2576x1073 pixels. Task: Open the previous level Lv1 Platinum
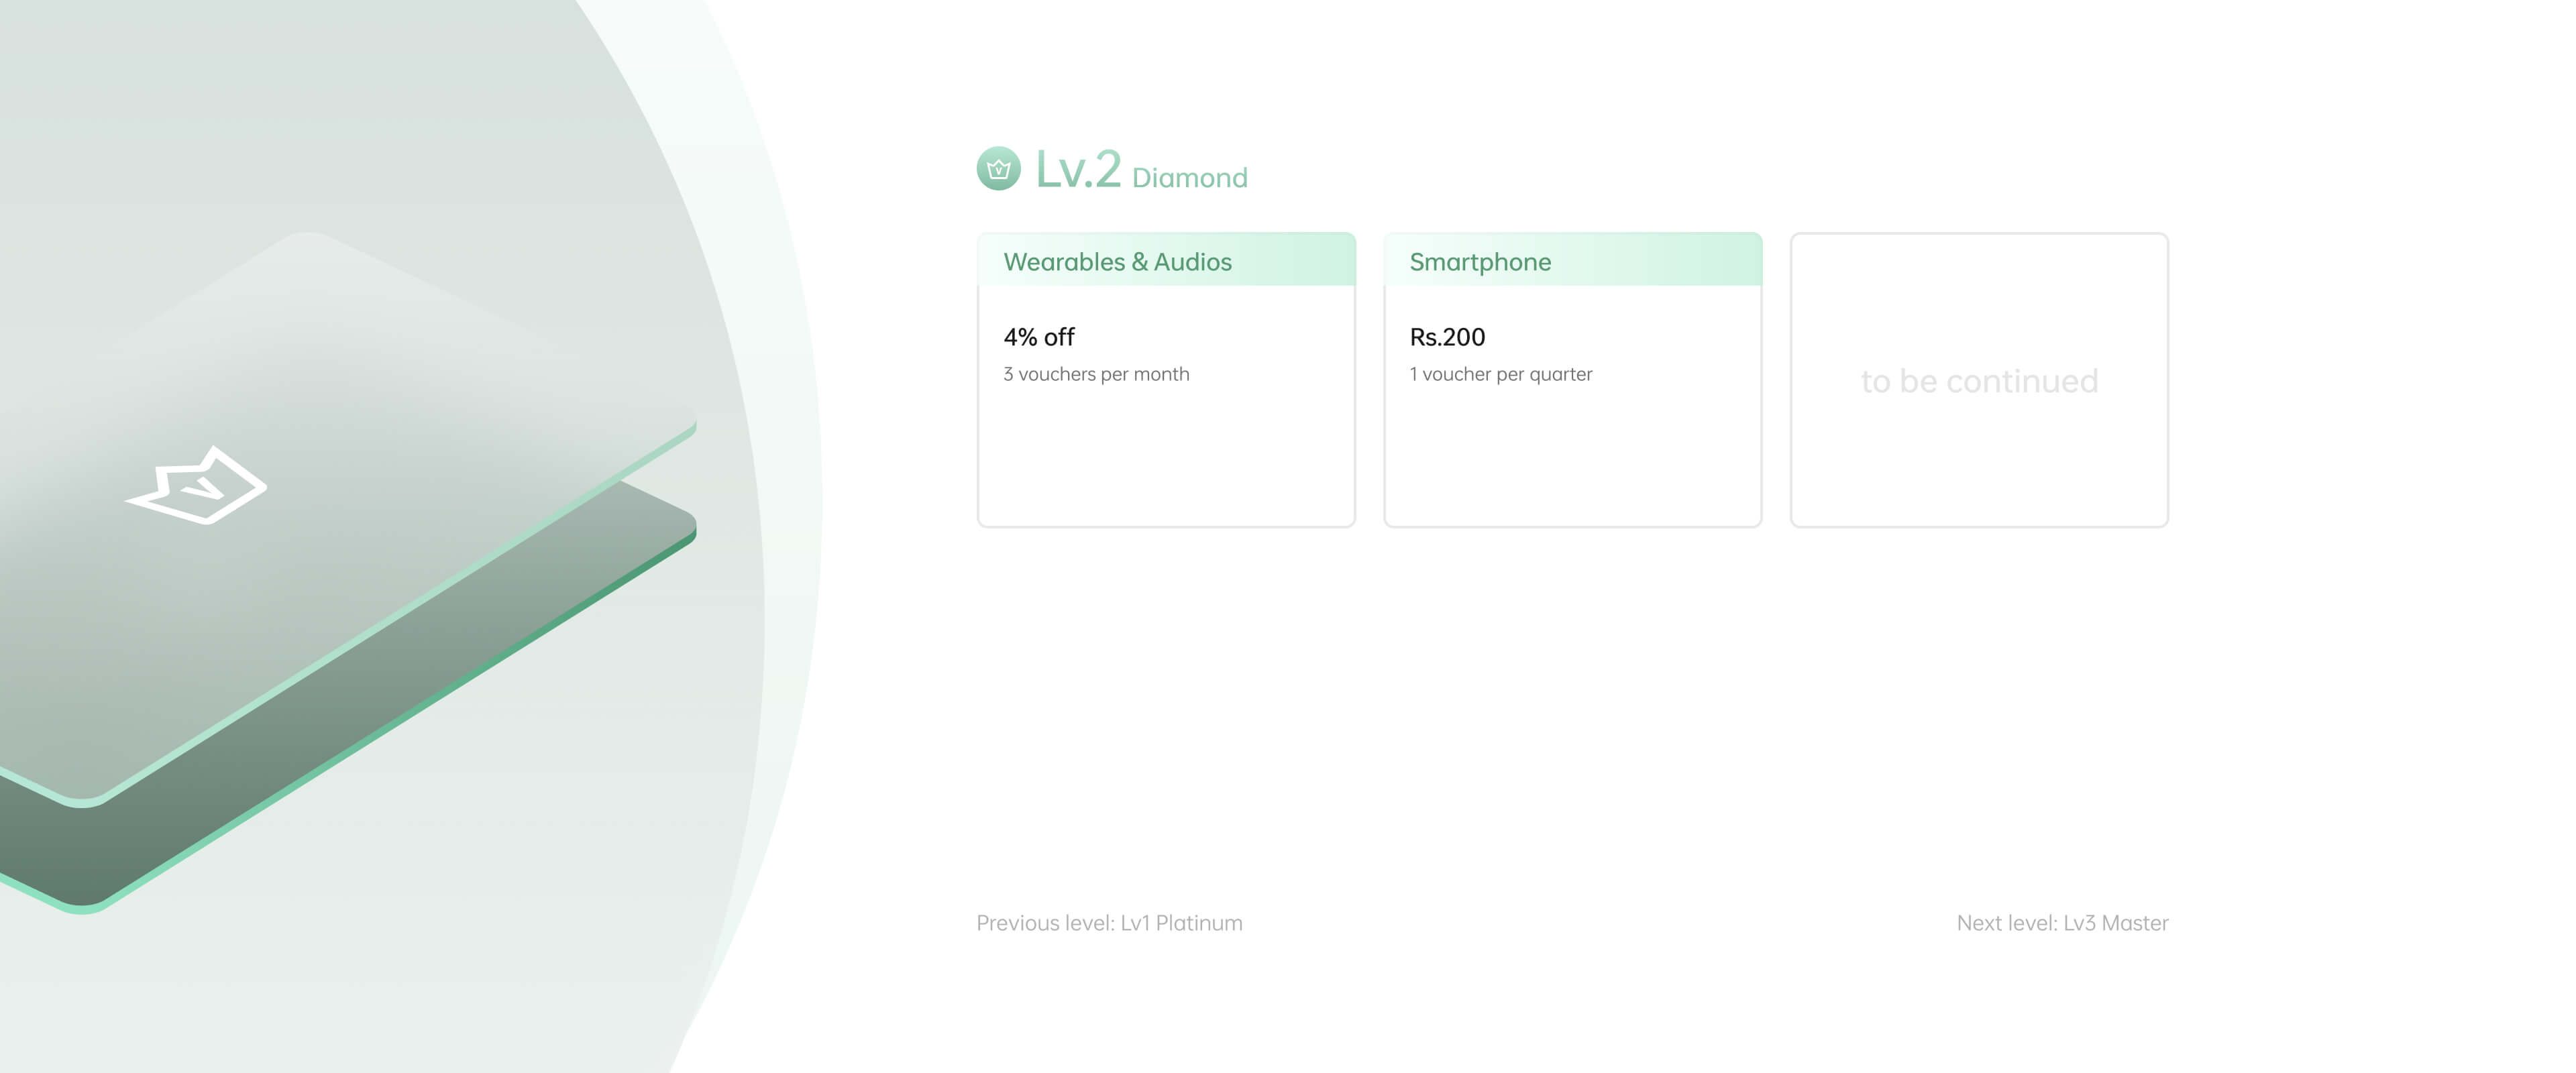pos(1109,923)
